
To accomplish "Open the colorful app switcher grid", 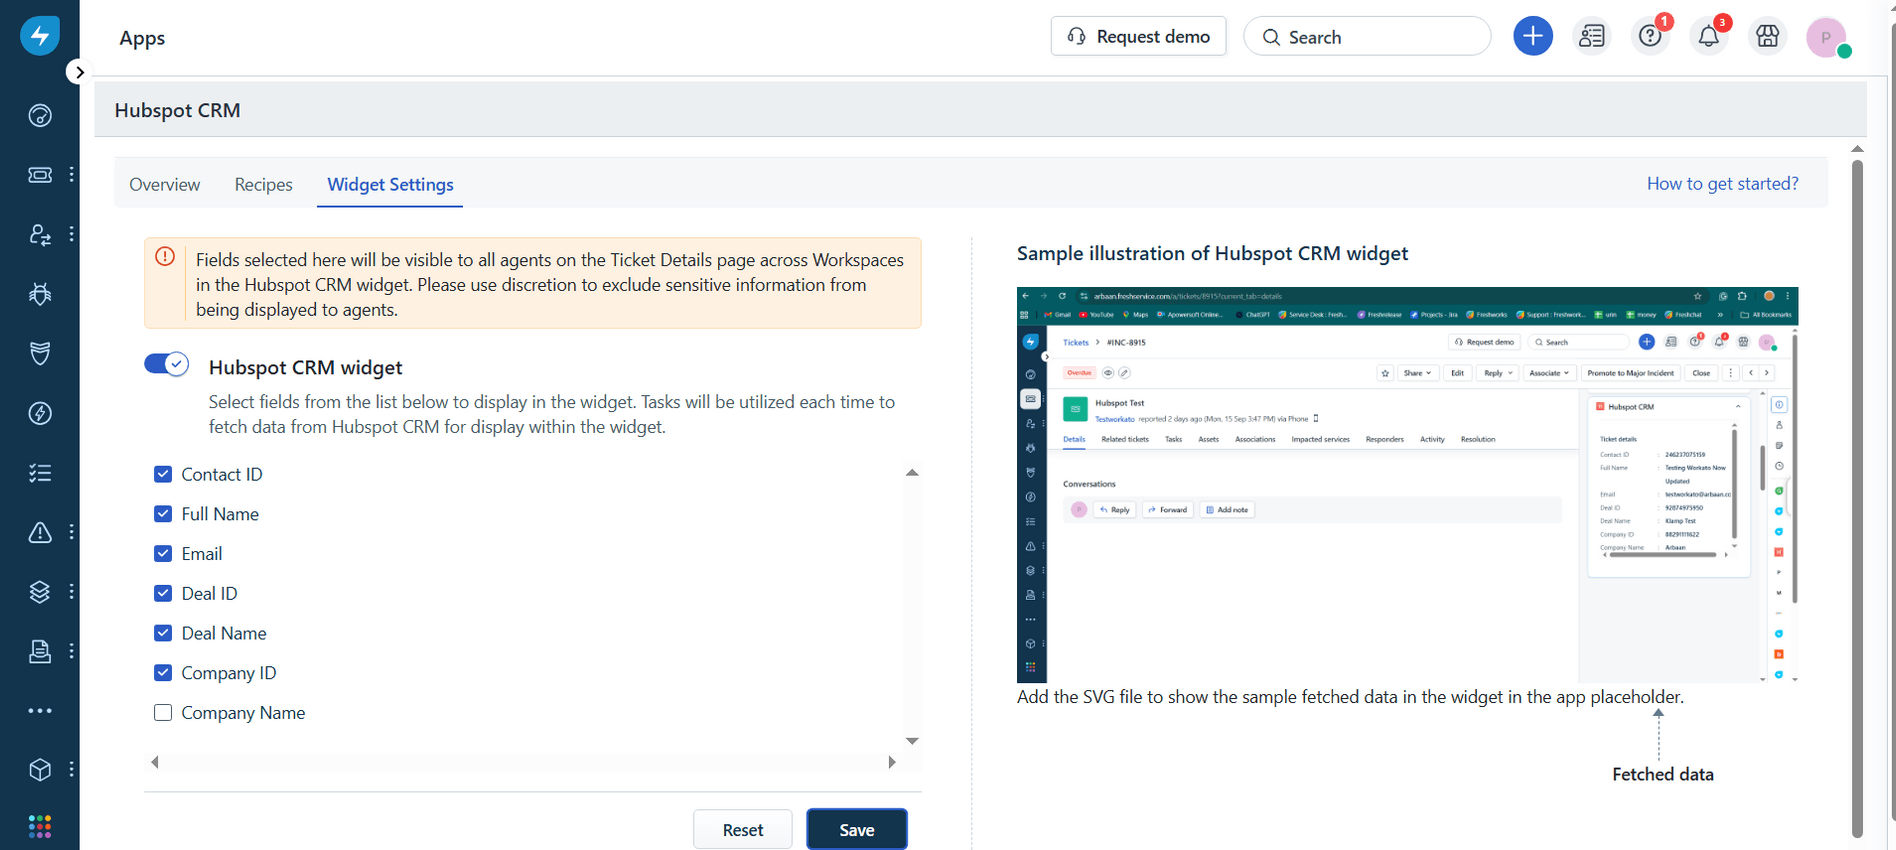I will click(40, 826).
